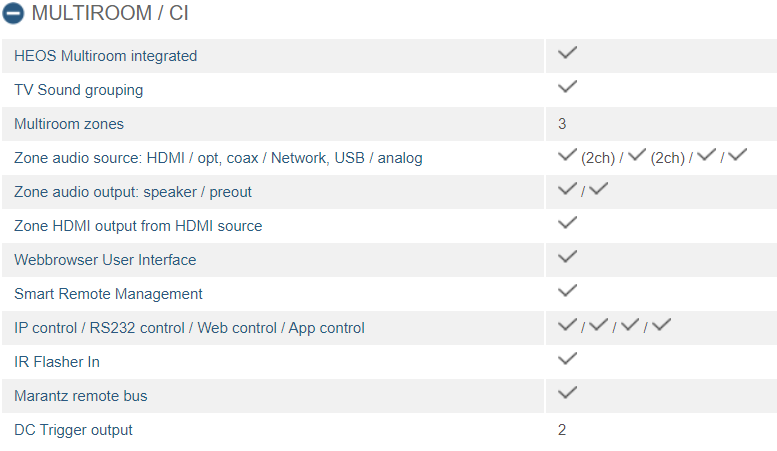The width and height of the screenshot is (777, 451).
Task: Click the Zone HDMI output checkmark
Action: (x=567, y=223)
